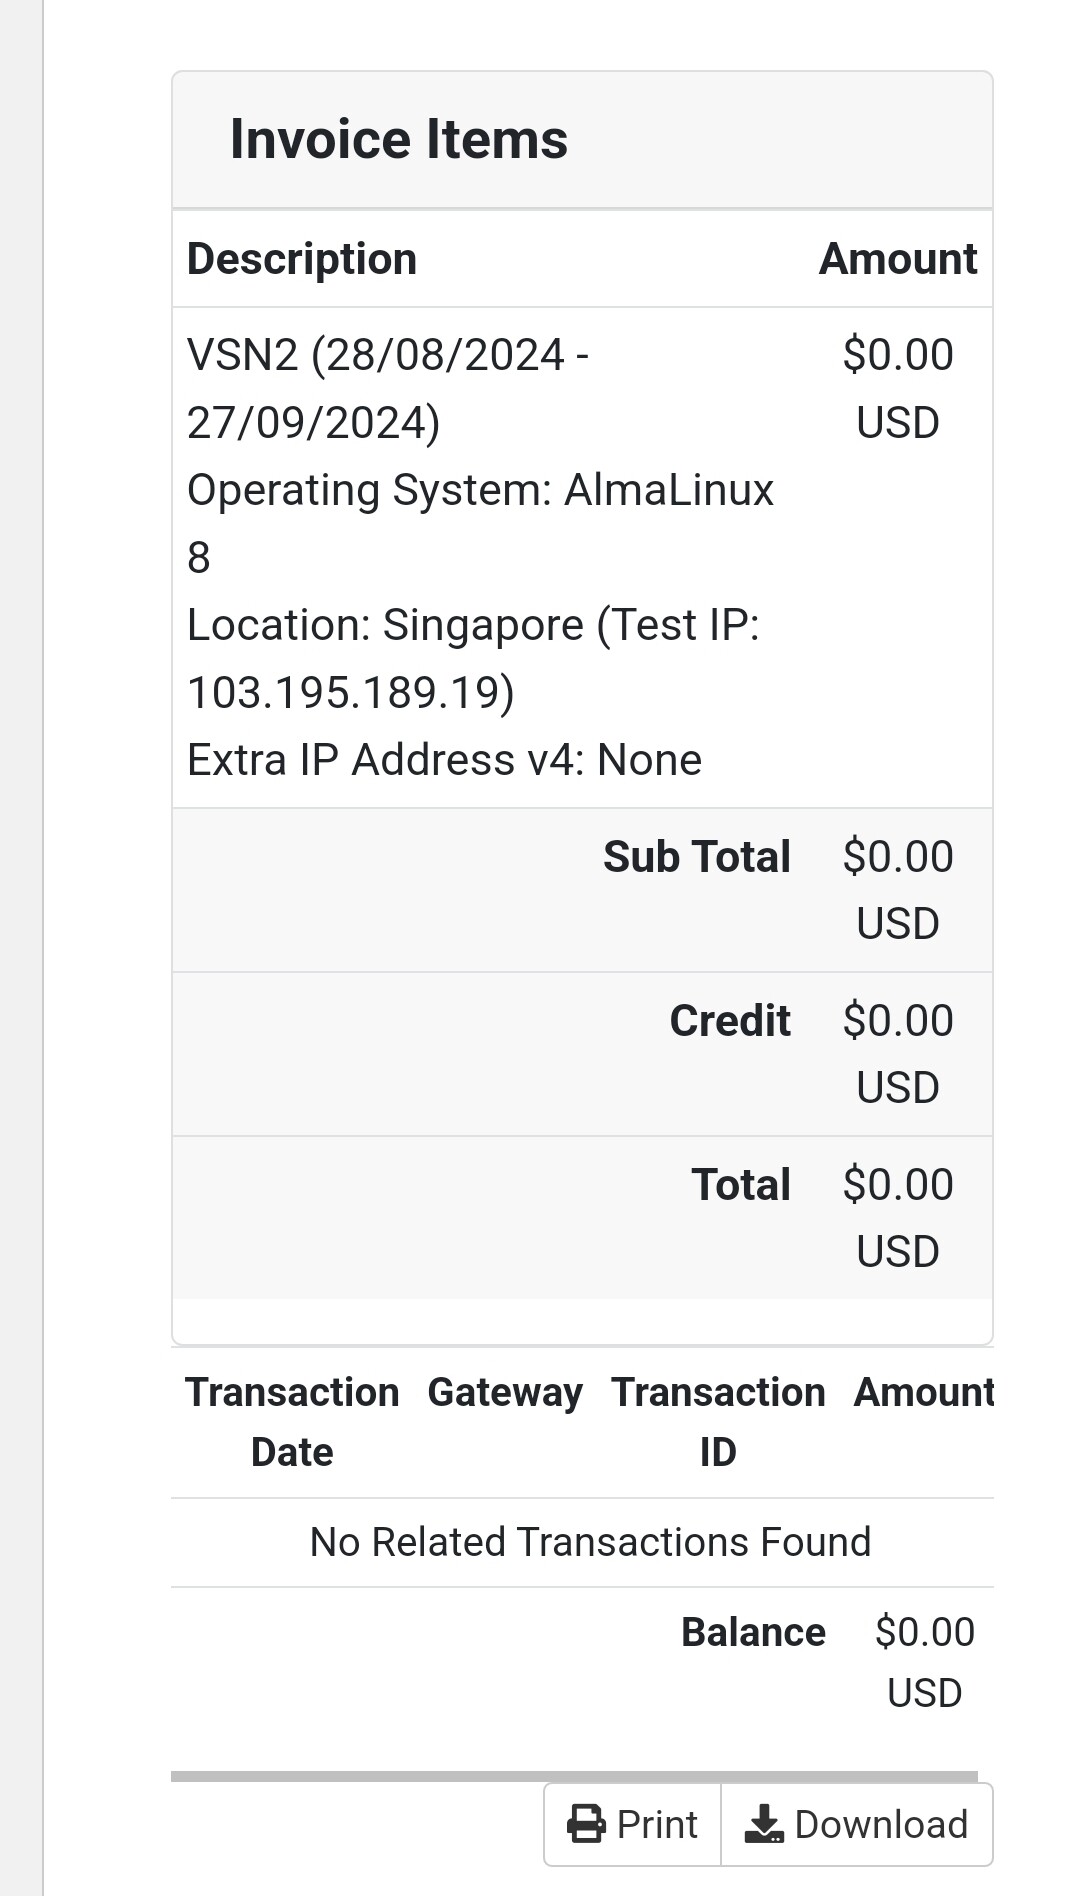
Task: Click the horizontal scrollbar above Print
Action: (574, 1776)
